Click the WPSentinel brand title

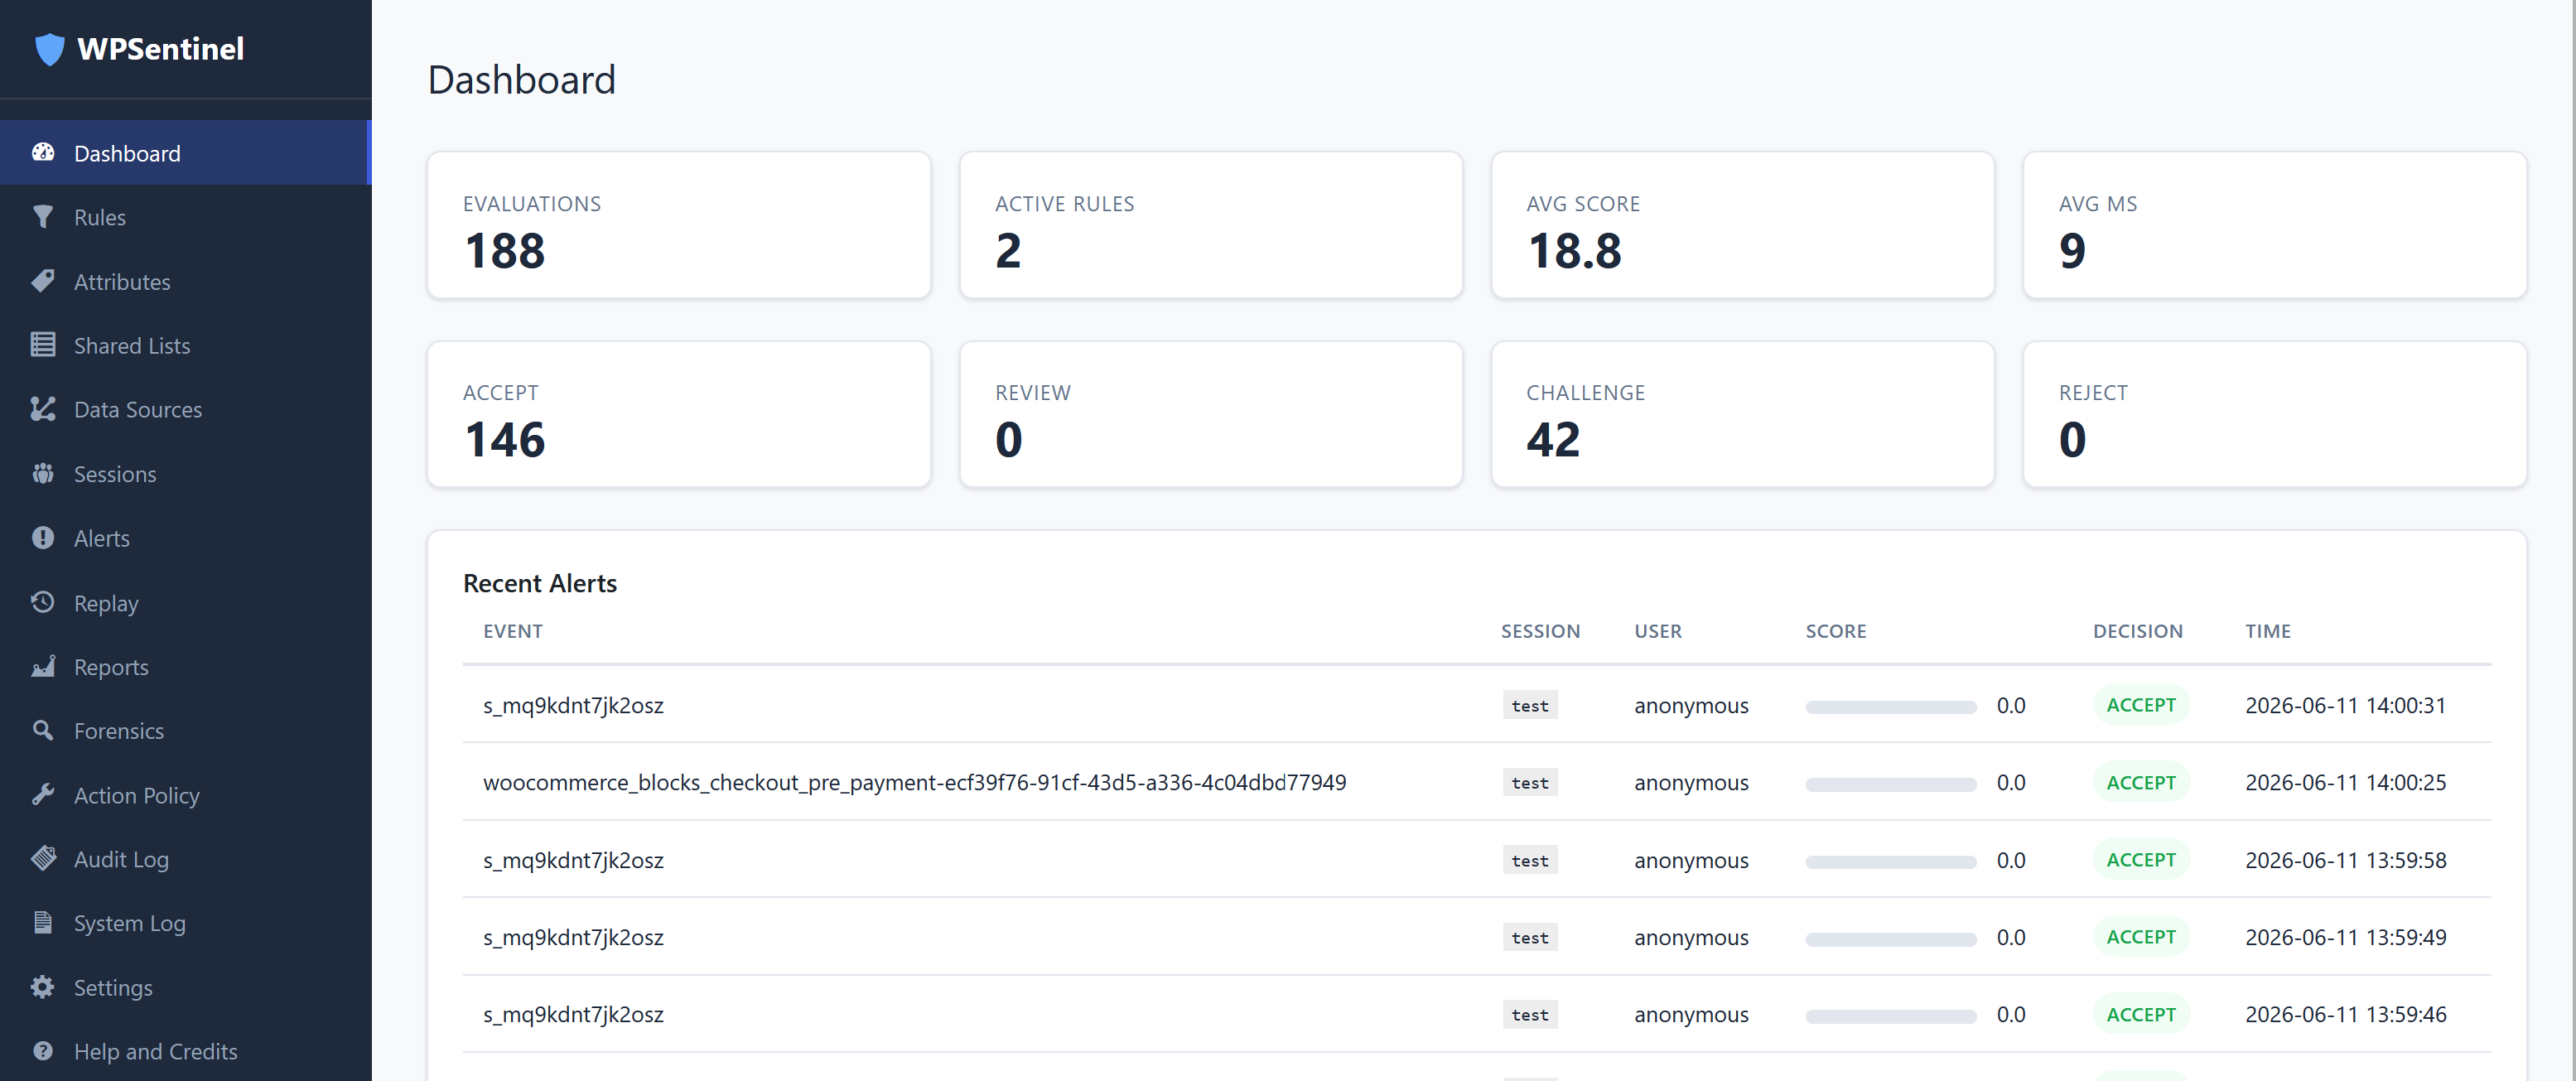[x=160, y=48]
